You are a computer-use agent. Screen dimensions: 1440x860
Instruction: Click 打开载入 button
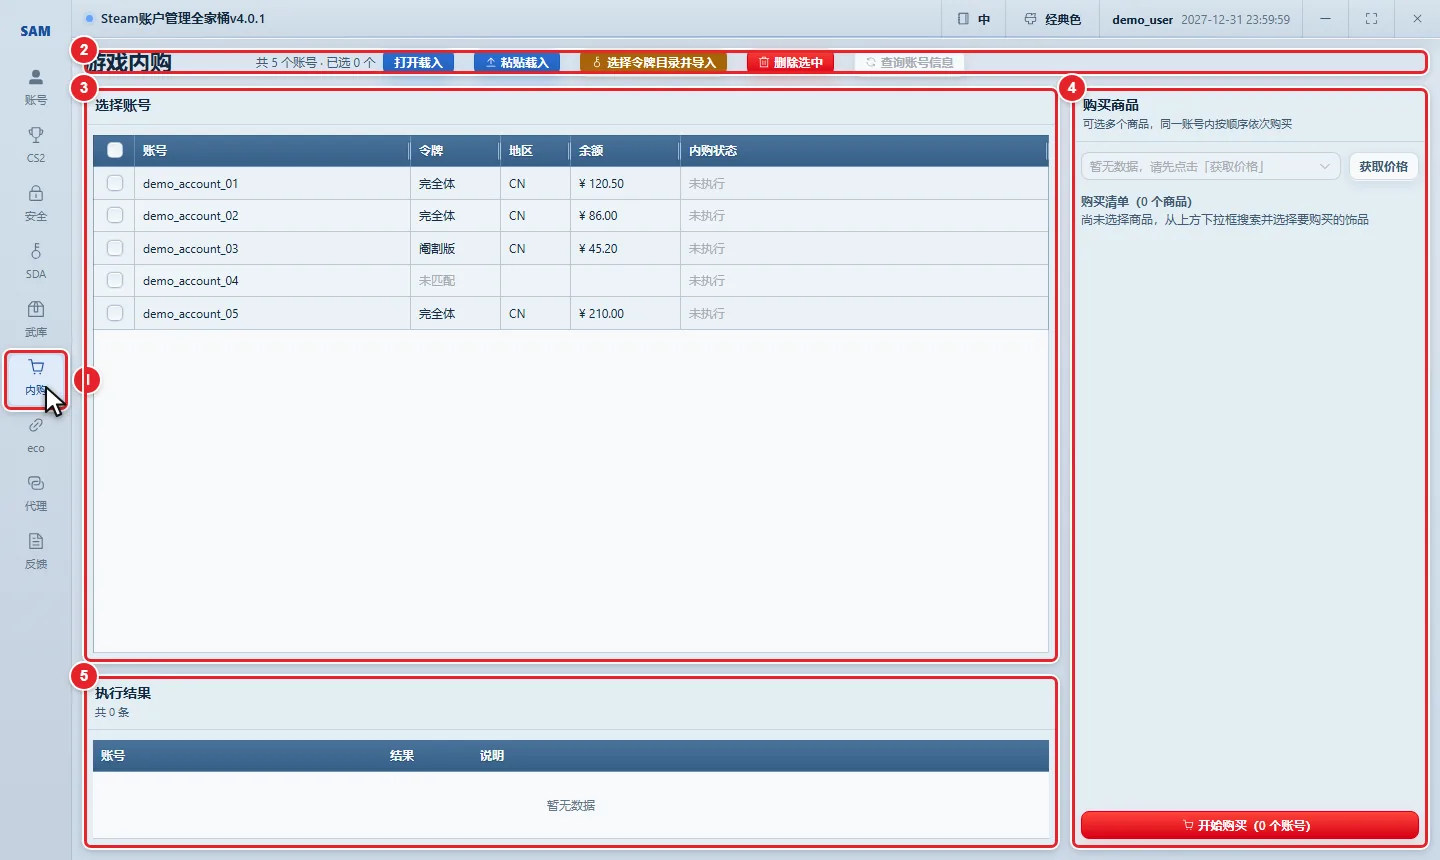418,62
